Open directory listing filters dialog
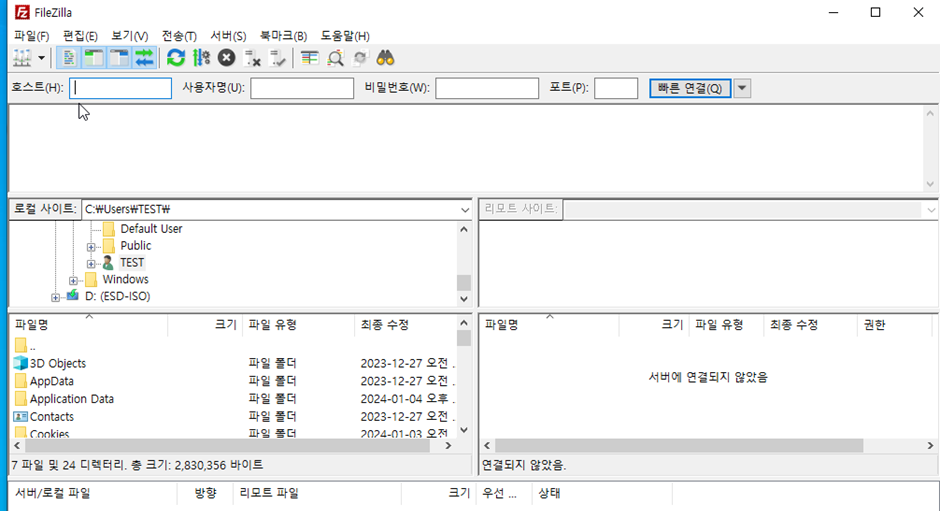The image size is (940, 511). pyautogui.click(x=309, y=58)
